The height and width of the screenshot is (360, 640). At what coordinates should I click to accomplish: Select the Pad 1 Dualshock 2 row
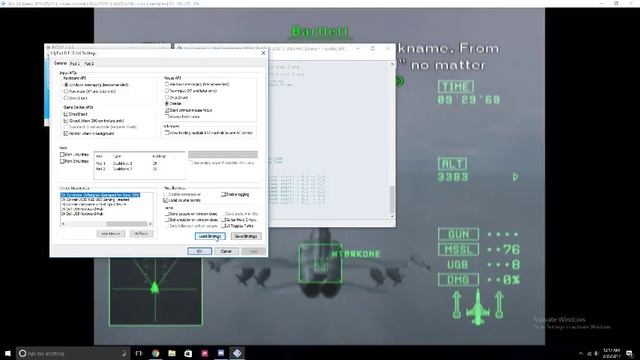[x=139, y=163]
